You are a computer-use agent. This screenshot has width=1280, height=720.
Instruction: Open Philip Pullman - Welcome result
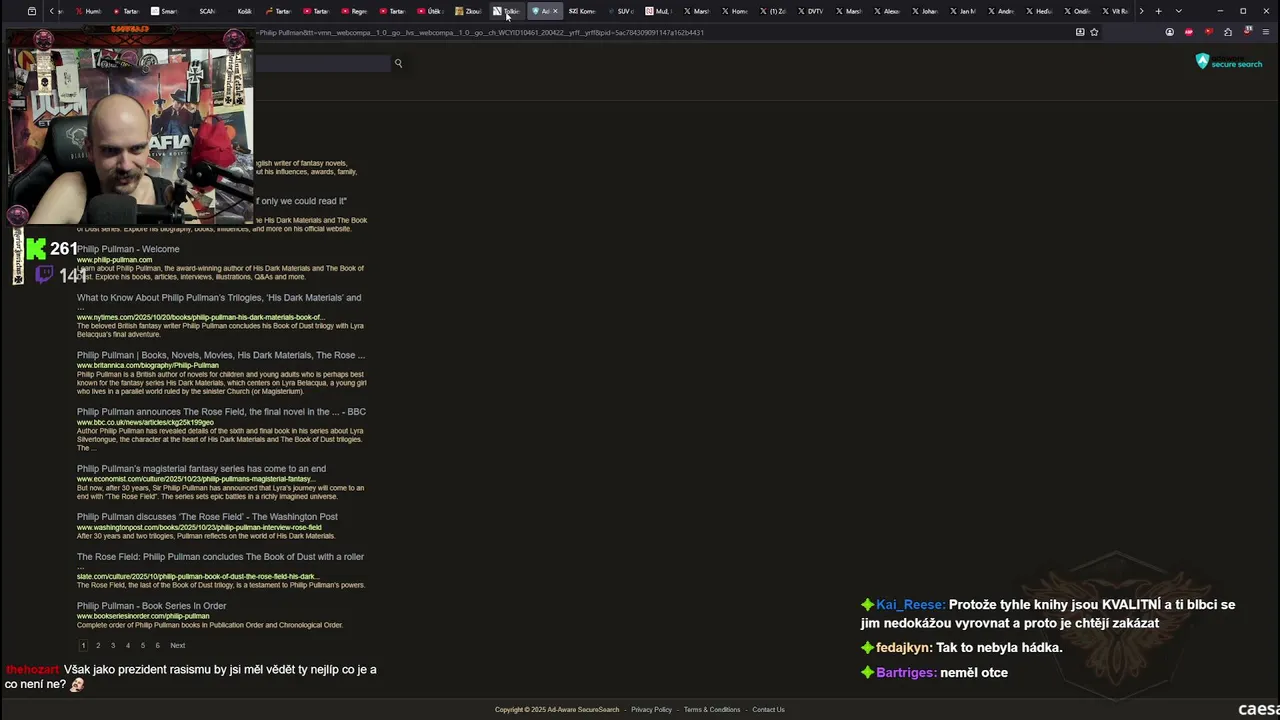click(128, 249)
